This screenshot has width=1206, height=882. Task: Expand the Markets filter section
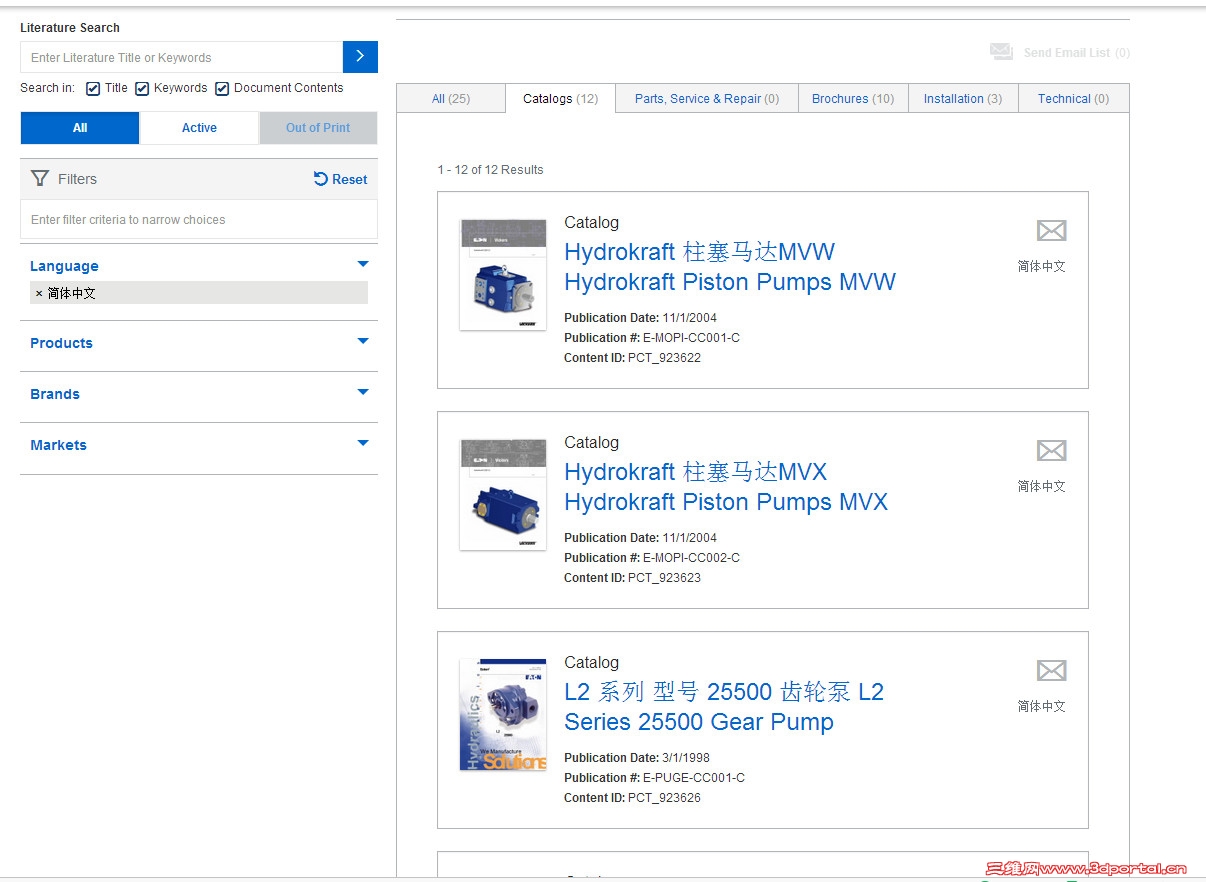point(363,444)
